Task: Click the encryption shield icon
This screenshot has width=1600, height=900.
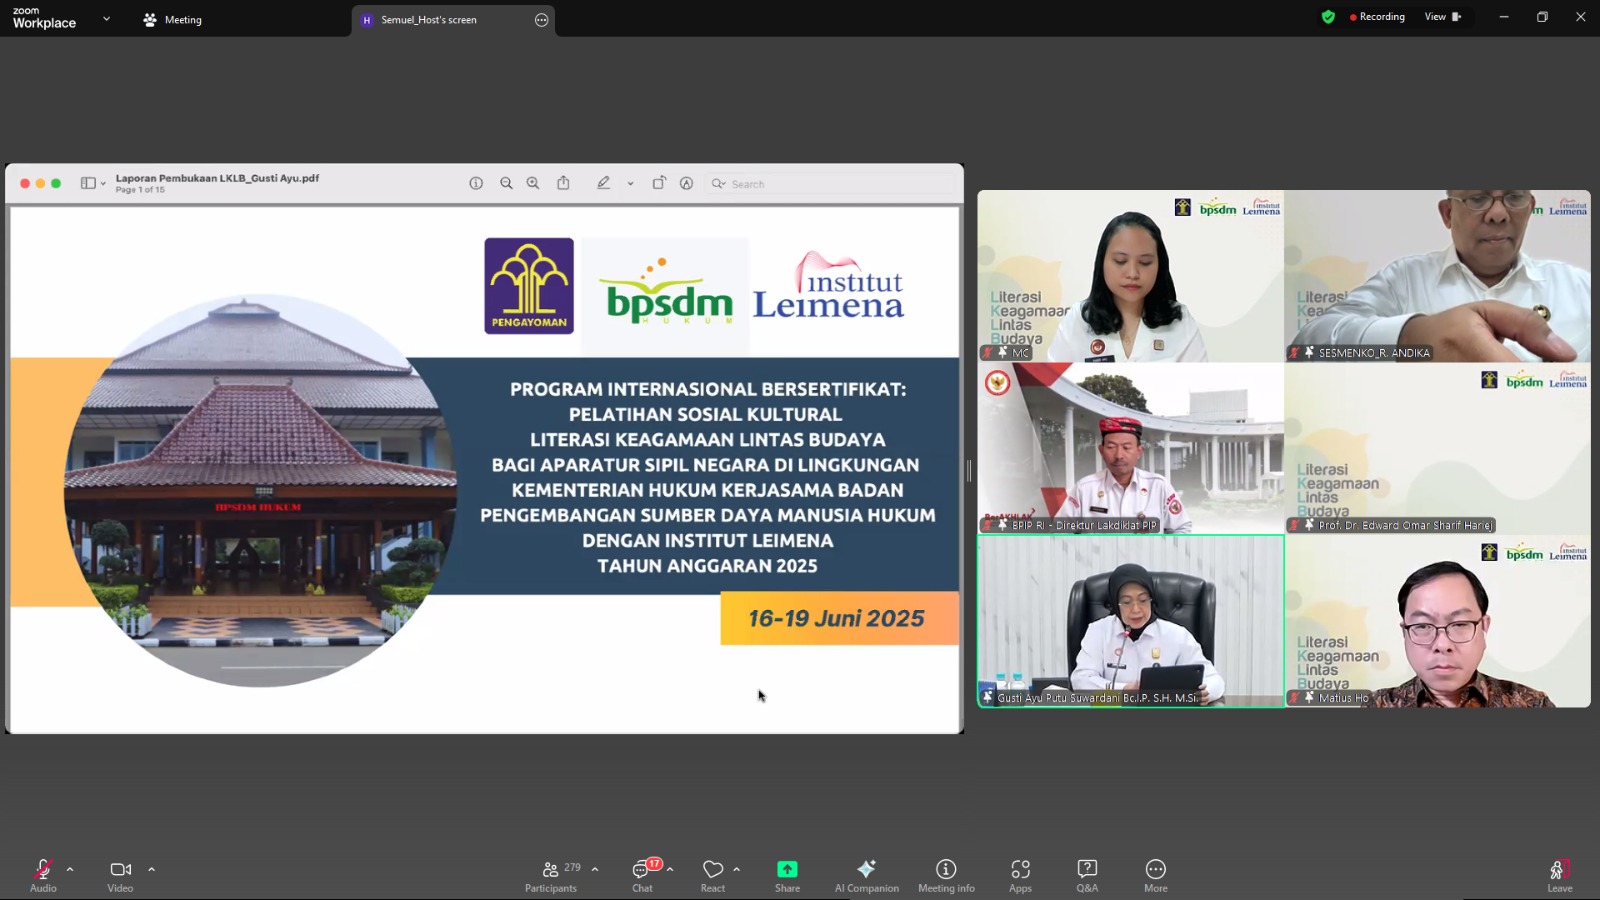Action: point(1328,17)
